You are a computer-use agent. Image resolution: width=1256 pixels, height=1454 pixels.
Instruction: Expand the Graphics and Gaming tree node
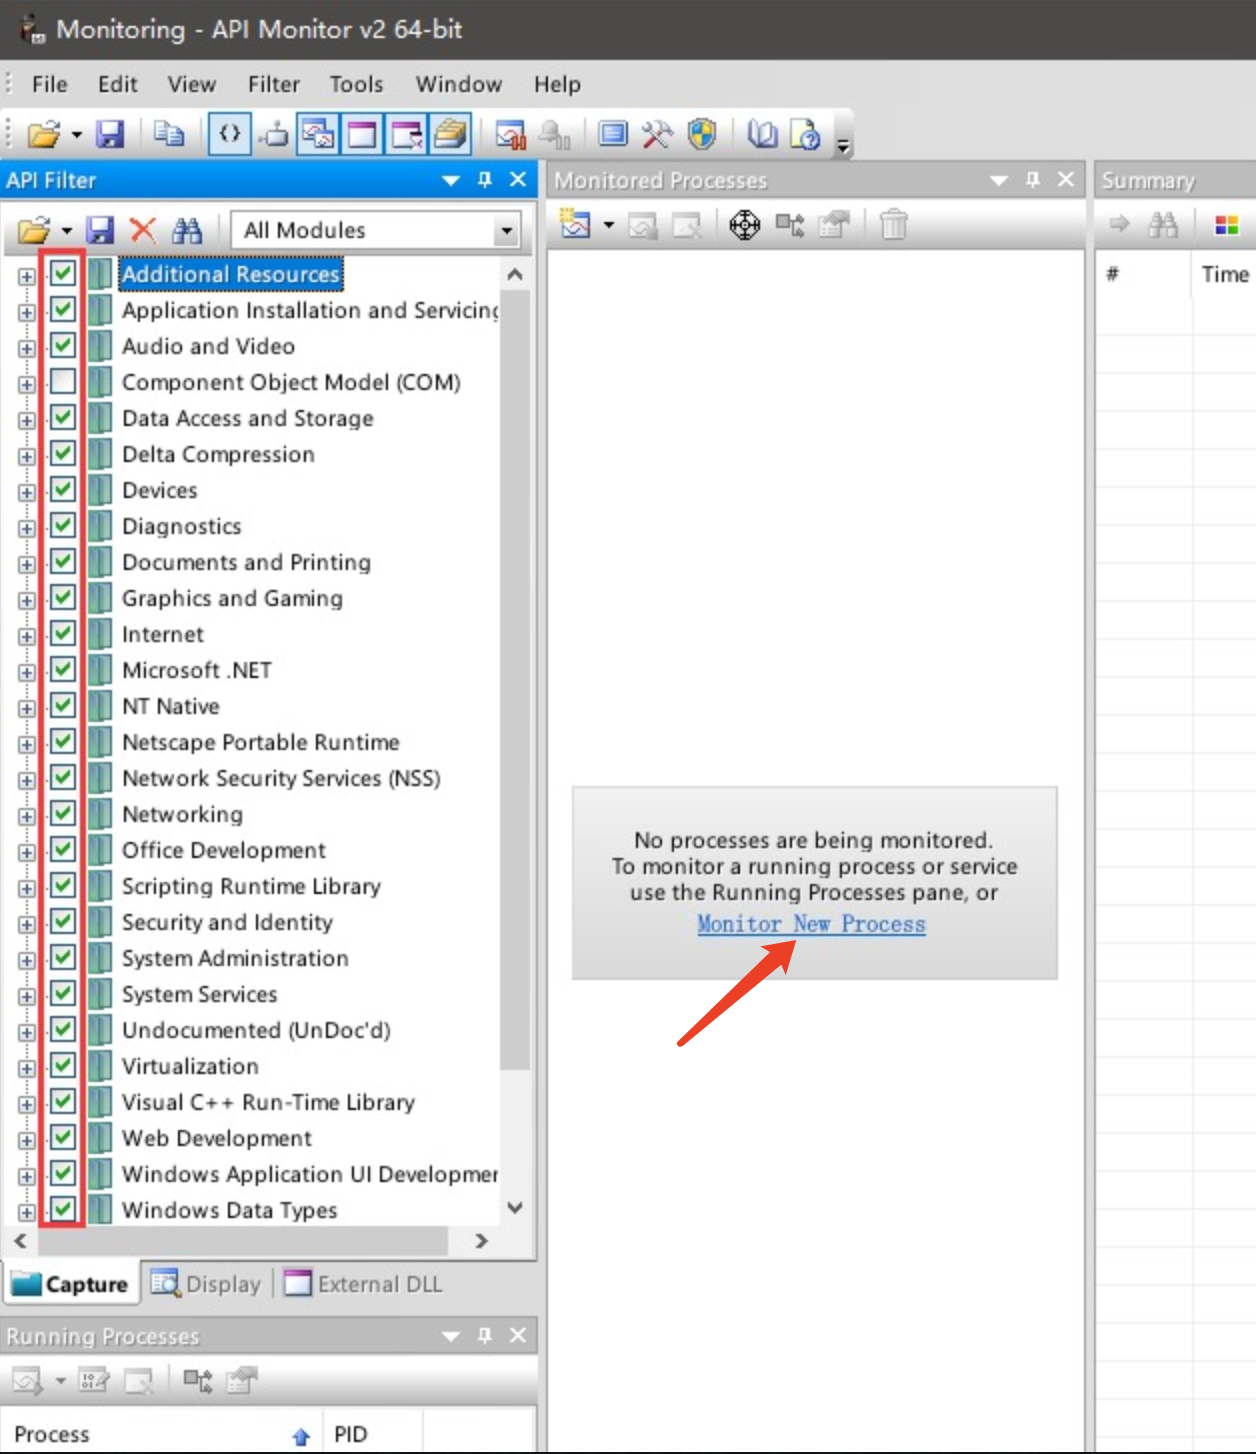tap(26, 600)
